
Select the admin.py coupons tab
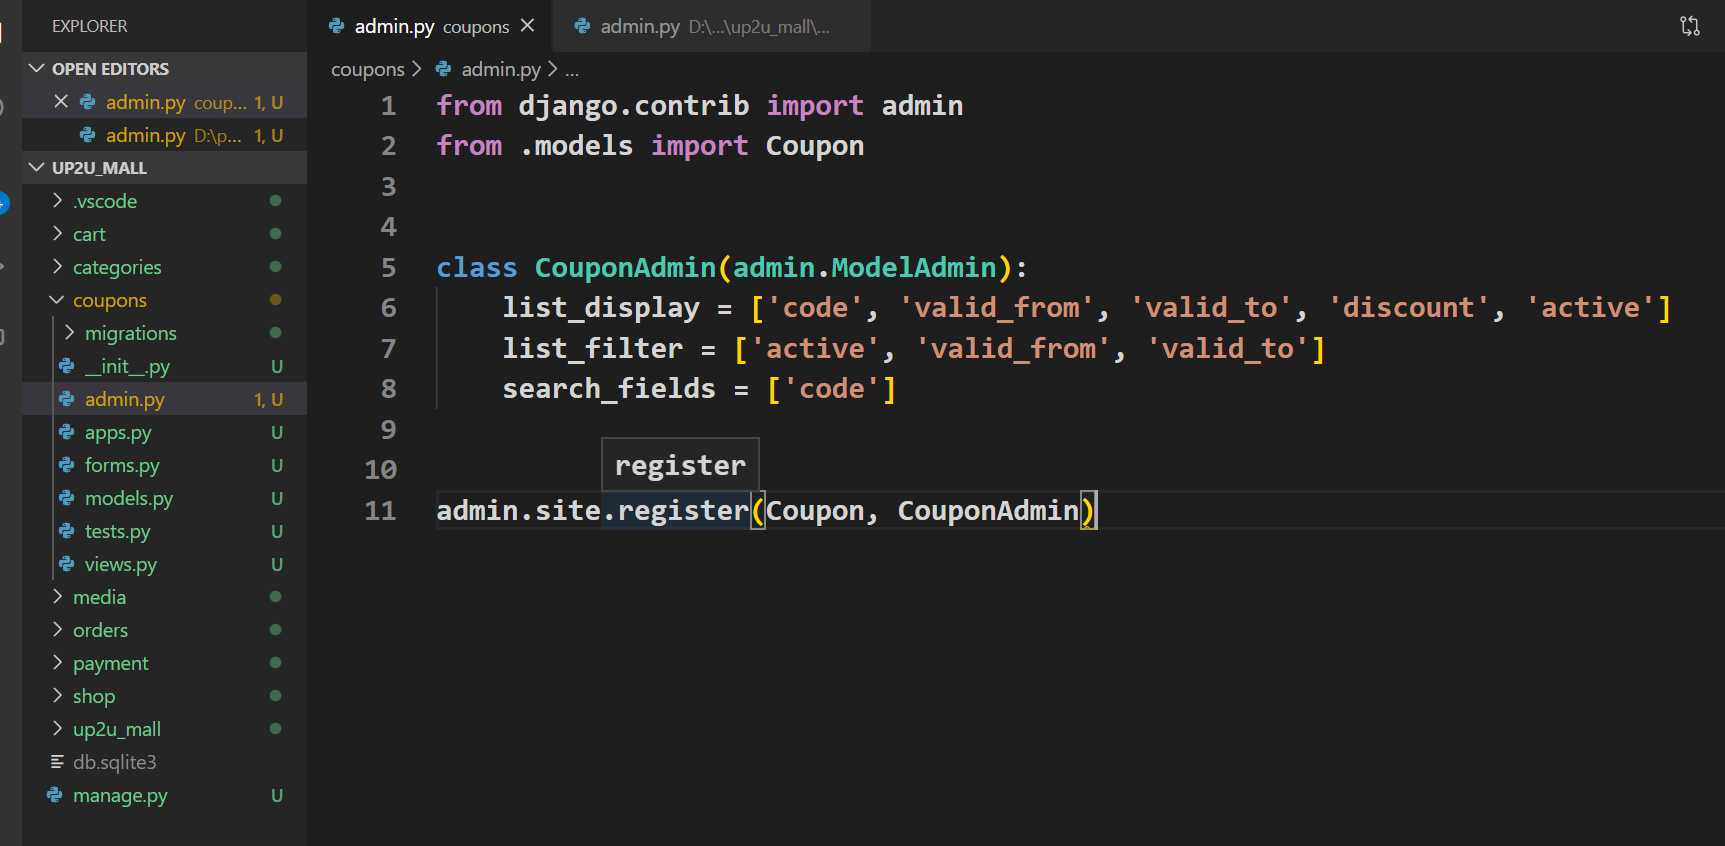coord(430,26)
